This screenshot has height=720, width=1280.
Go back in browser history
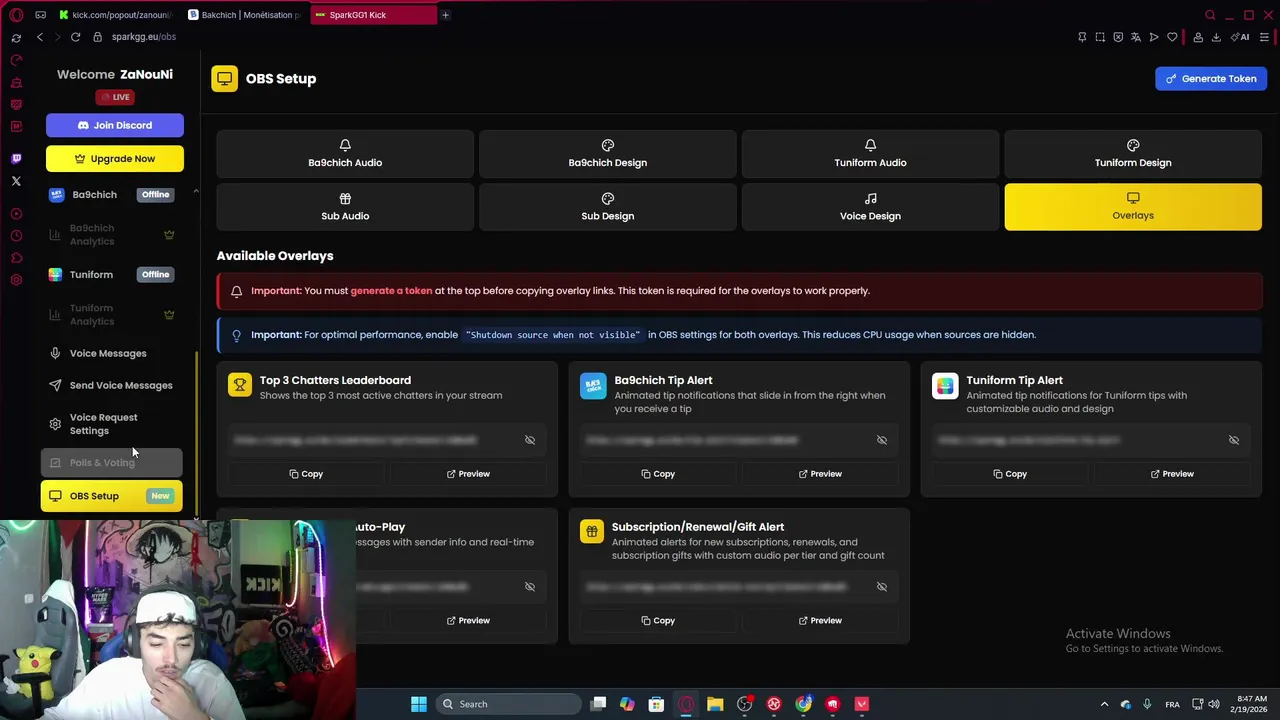(x=39, y=37)
